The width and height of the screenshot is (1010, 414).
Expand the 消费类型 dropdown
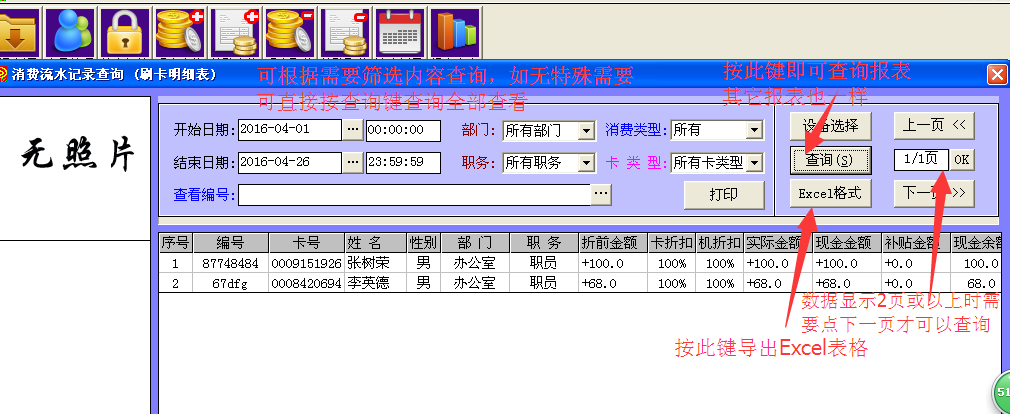pos(754,131)
